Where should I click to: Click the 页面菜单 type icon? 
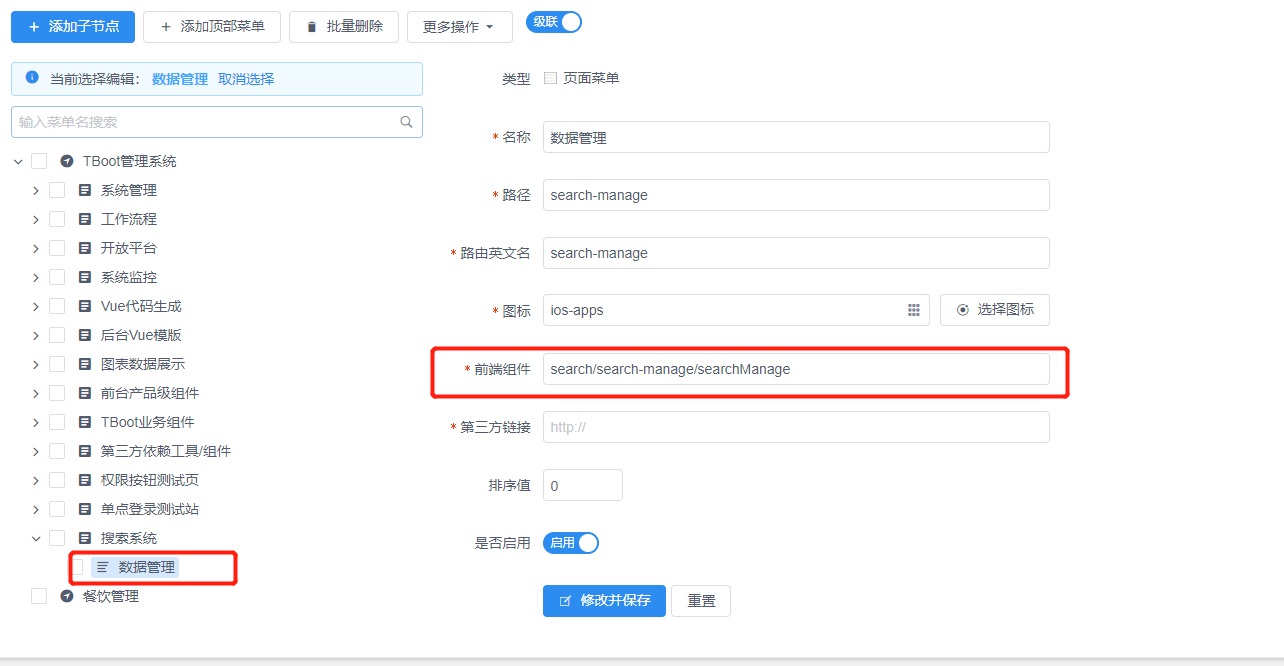pos(550,78)
